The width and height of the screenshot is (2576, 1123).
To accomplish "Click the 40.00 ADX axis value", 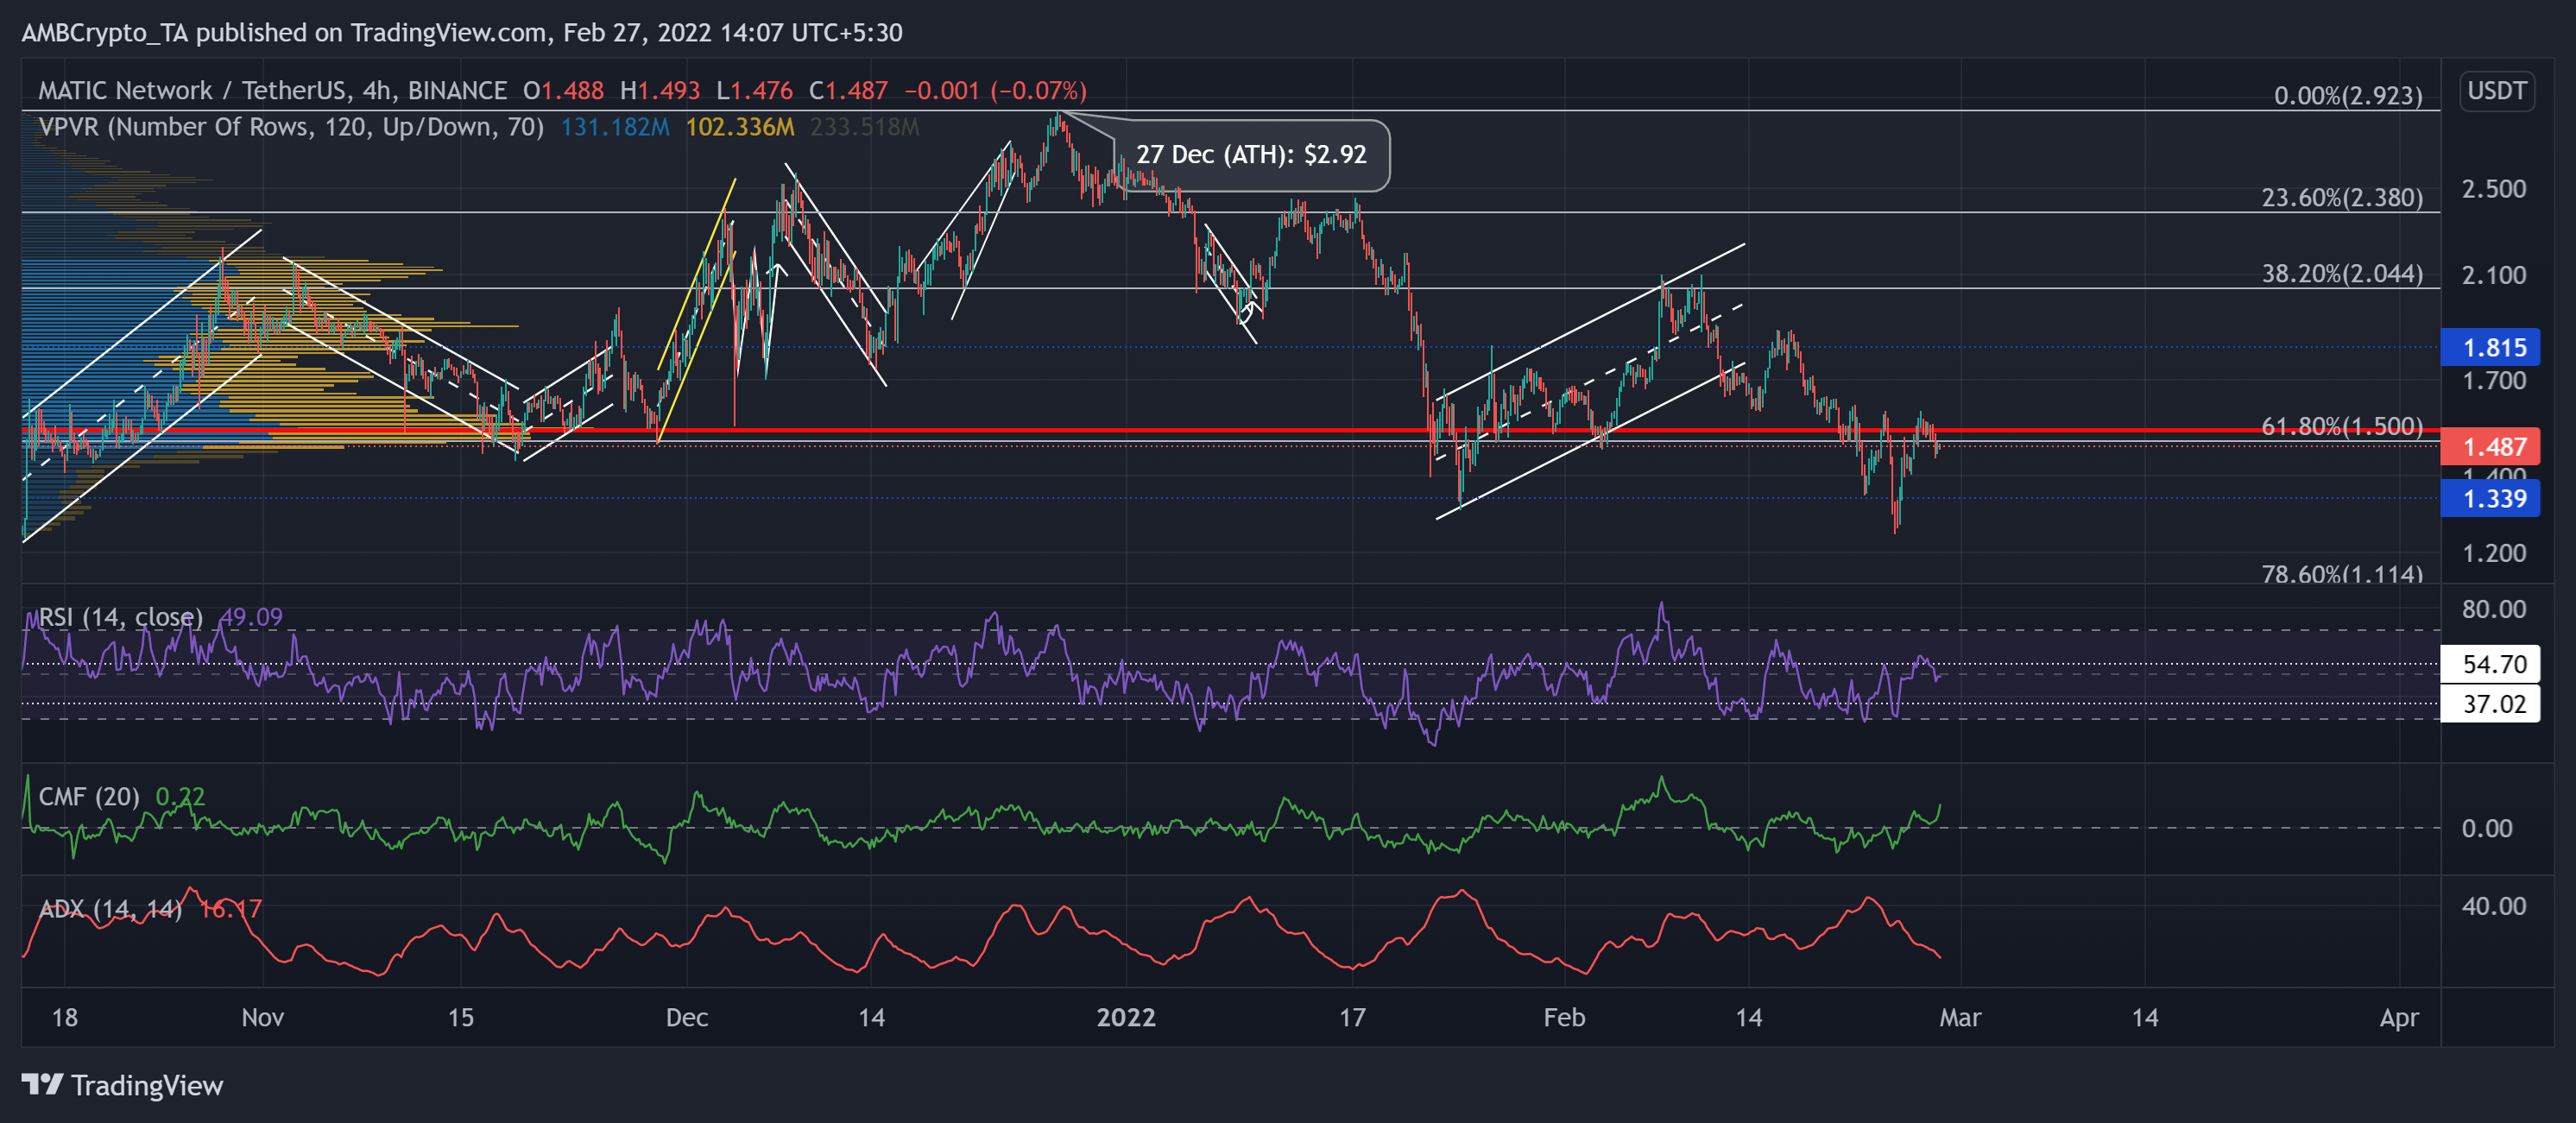I will 2493,906.
